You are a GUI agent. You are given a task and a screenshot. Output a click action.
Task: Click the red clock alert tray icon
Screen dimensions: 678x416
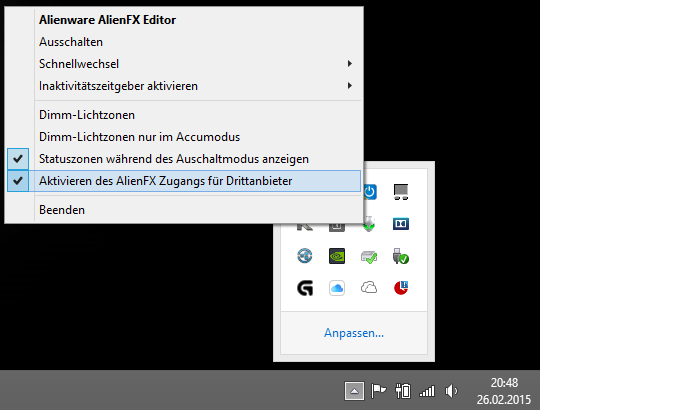pos(401,288)
